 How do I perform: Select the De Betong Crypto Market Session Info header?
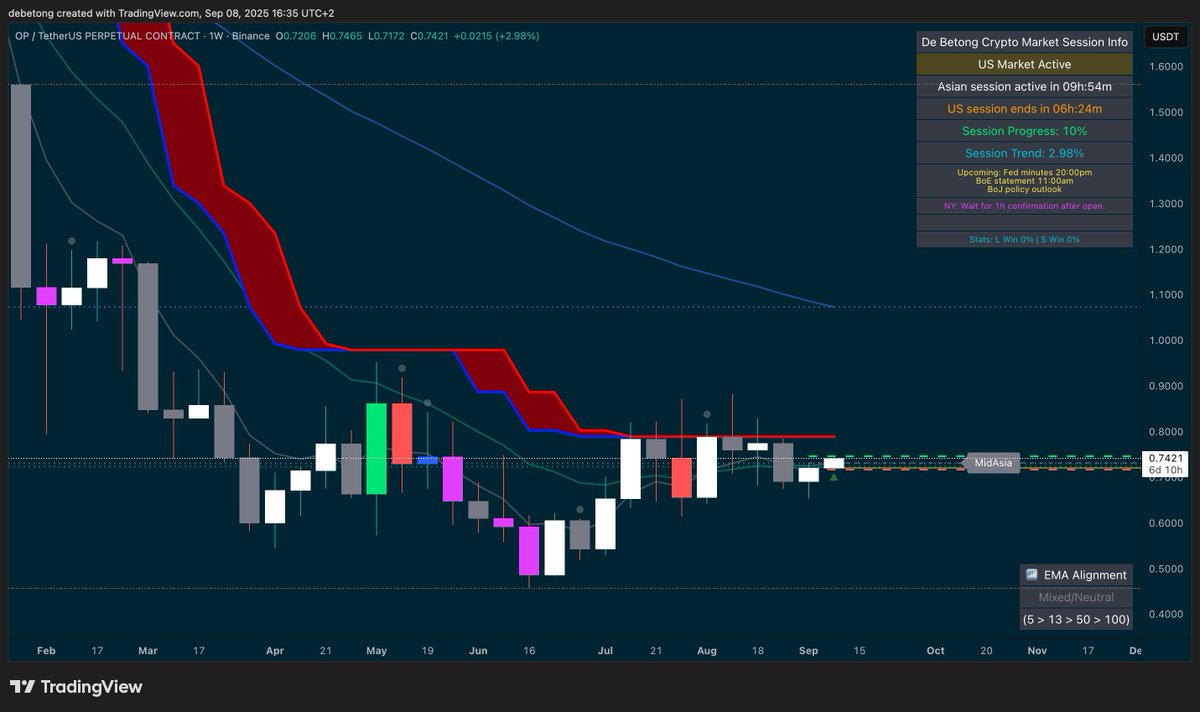coord(1023,41)
